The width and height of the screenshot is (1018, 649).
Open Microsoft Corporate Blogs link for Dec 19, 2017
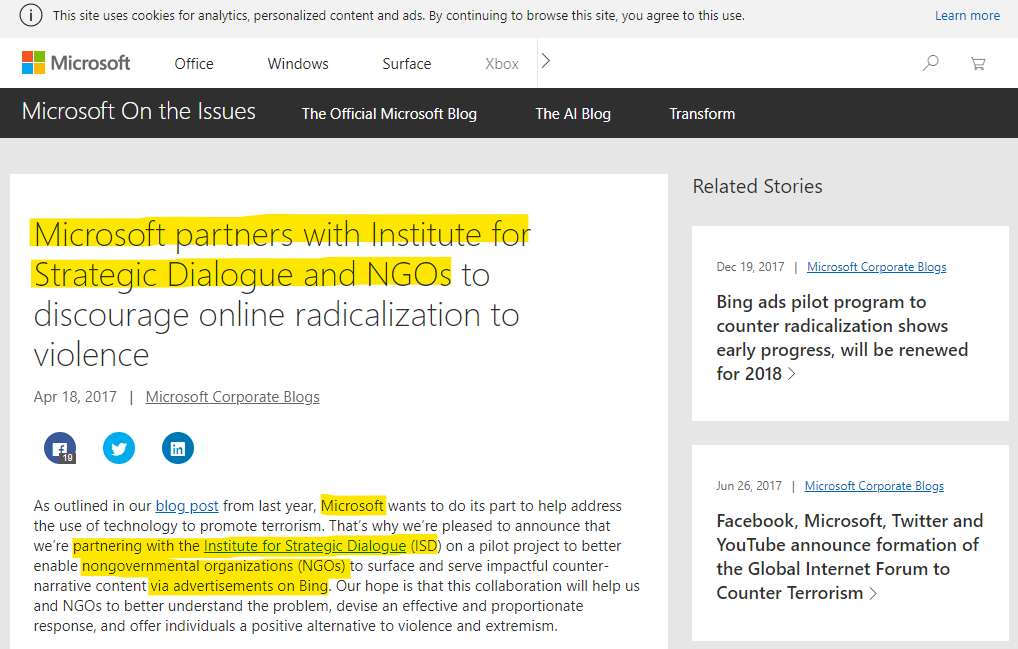[x=876, y=267]
